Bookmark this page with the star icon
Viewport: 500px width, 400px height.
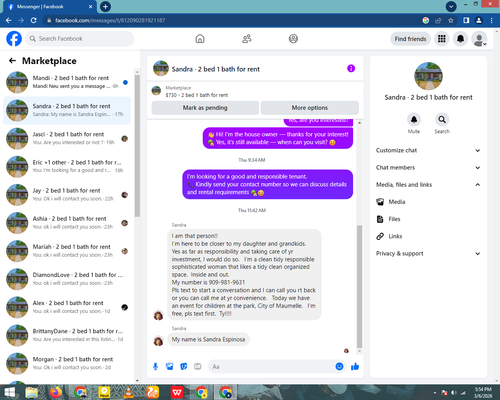pyautogui.click(x=451, y=20)
